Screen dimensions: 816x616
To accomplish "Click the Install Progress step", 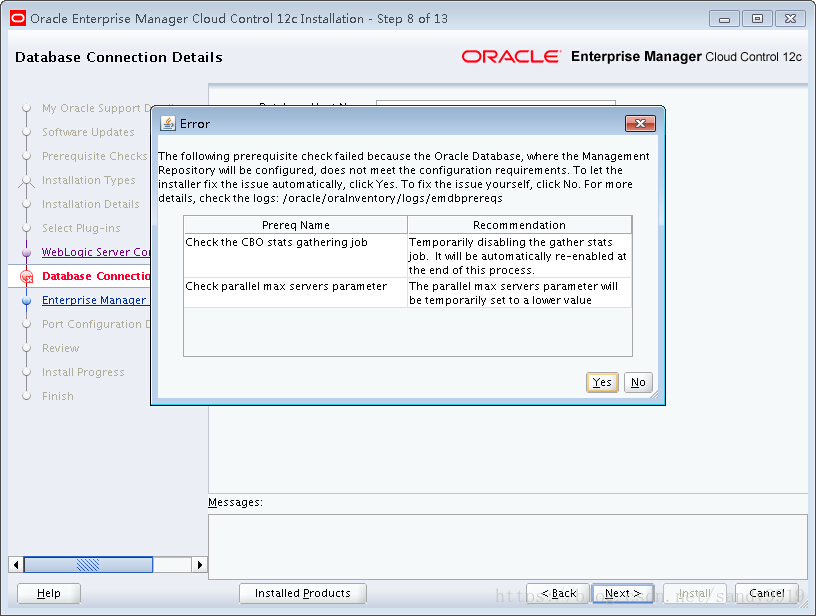I will [83, 372].
